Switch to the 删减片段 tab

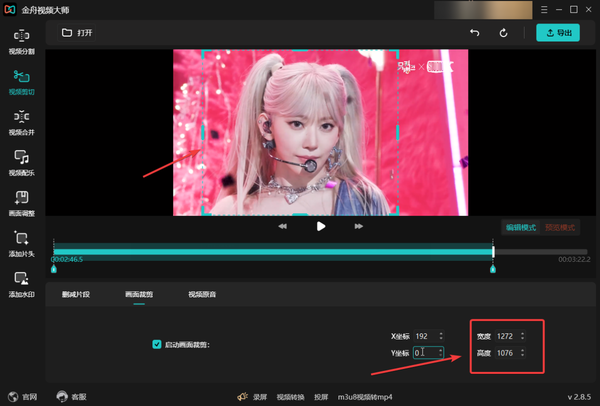pyautogui.click(x=75, y=295)
